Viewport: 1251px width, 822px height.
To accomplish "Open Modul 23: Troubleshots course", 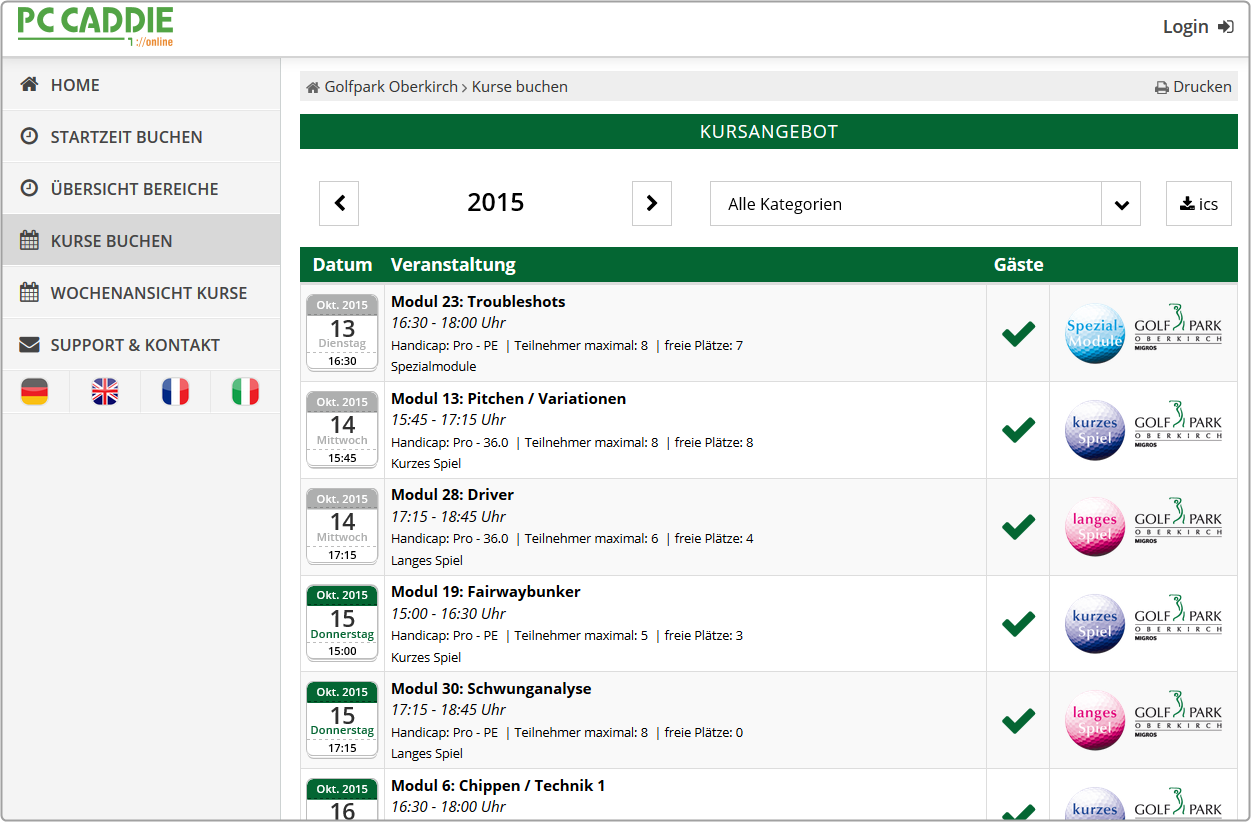I will [478, 301].
